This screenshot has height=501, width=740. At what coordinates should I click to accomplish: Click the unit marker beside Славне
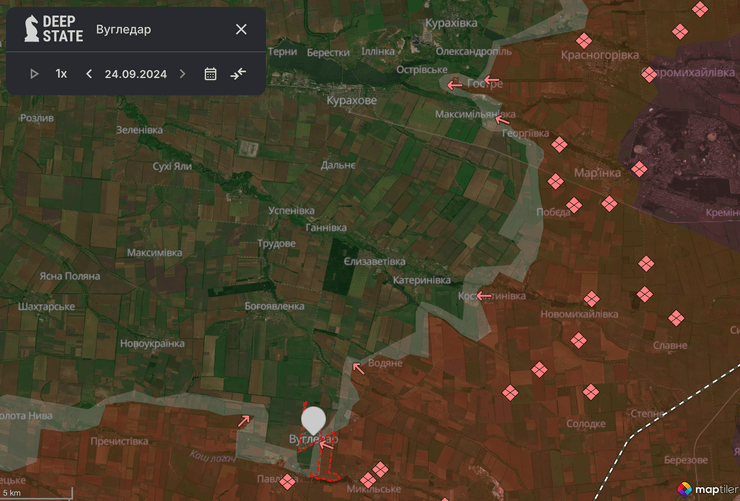tap(676, 318)
